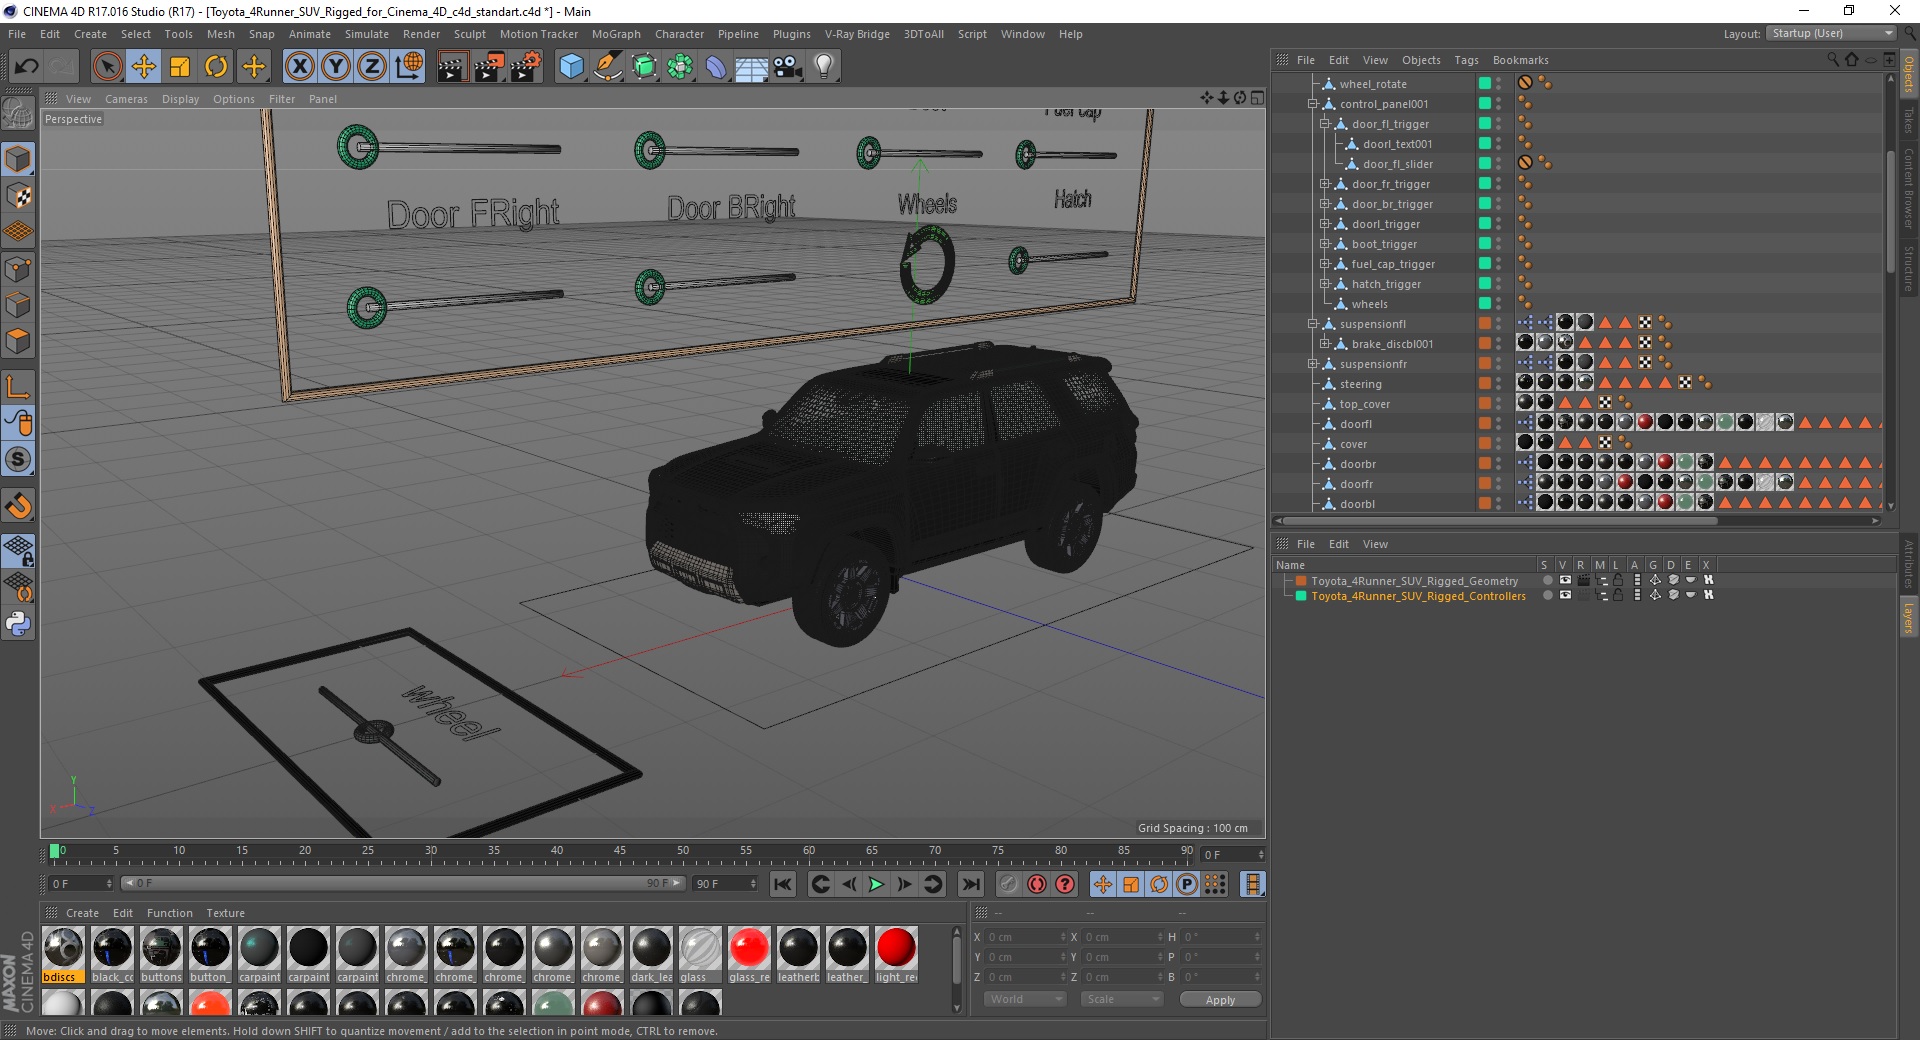This screenshot has width=1920, height=1040.
Task: Select the Content Browser side tab
Action: click(1908, 188)
